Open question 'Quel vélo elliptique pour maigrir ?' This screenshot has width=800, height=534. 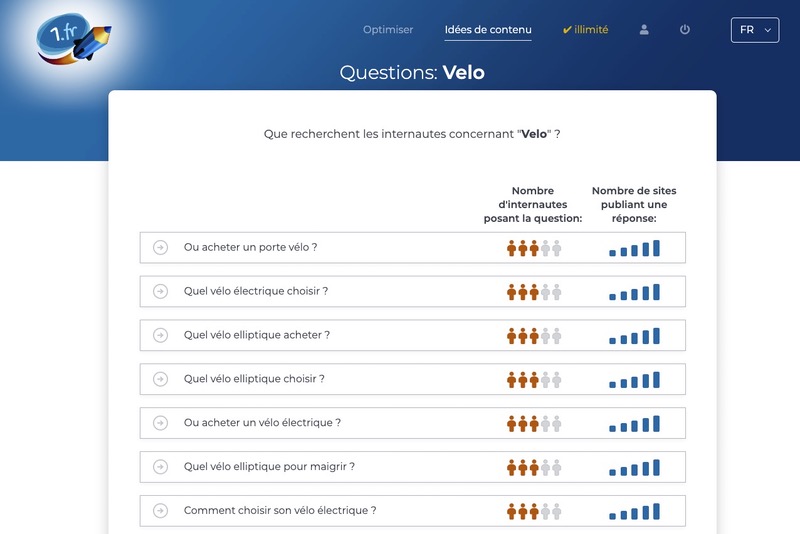[x=269, y=467]
